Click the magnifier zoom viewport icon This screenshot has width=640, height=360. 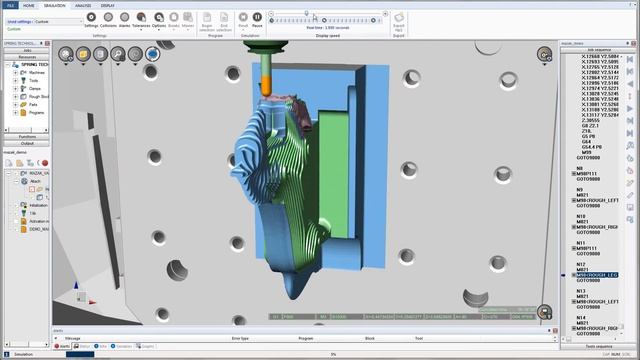tap(118, 54)
